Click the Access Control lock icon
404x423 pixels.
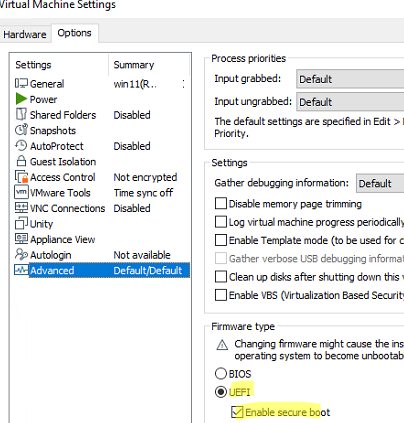21,177
